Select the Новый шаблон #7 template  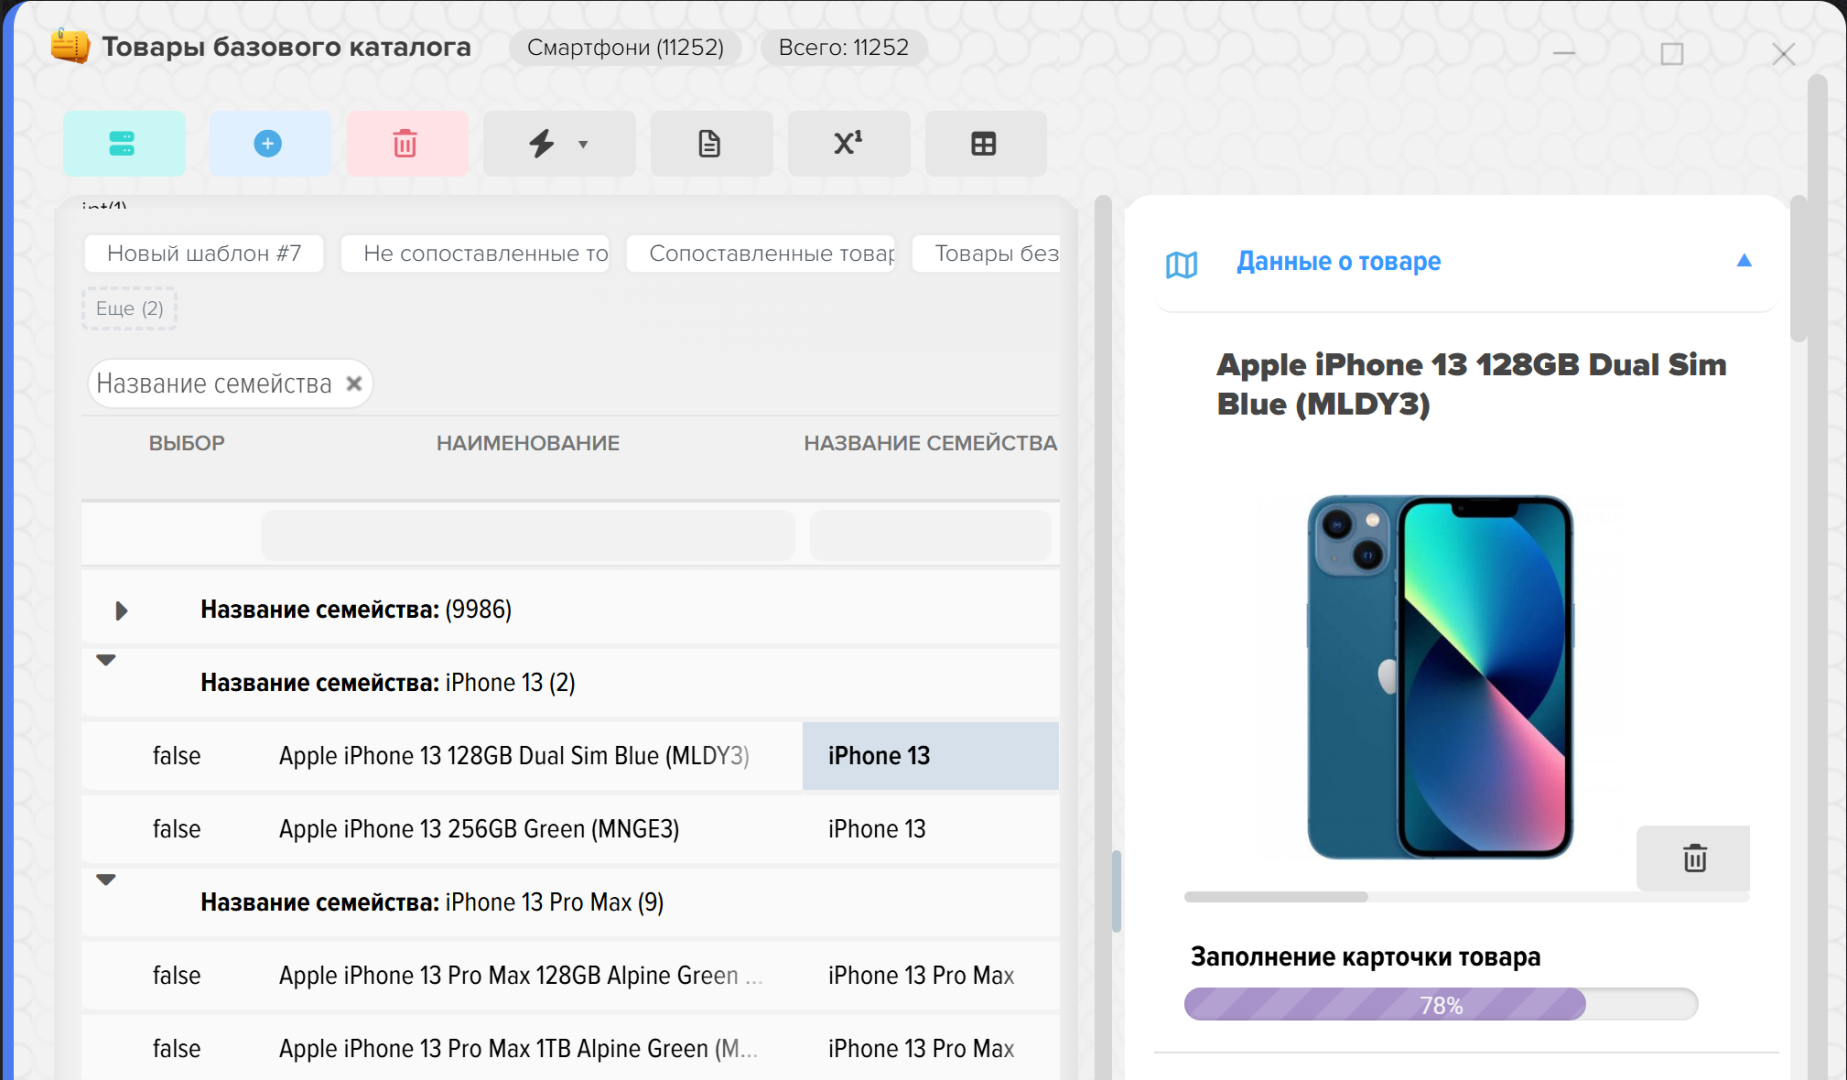[204, 253]
